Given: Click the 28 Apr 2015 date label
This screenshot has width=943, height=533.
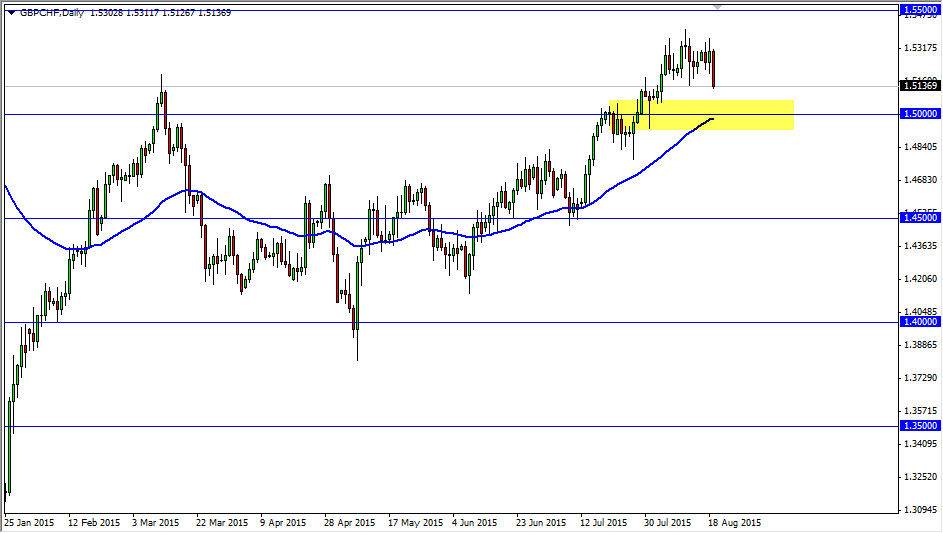Looking at the screenshot, I should [349, 523].
